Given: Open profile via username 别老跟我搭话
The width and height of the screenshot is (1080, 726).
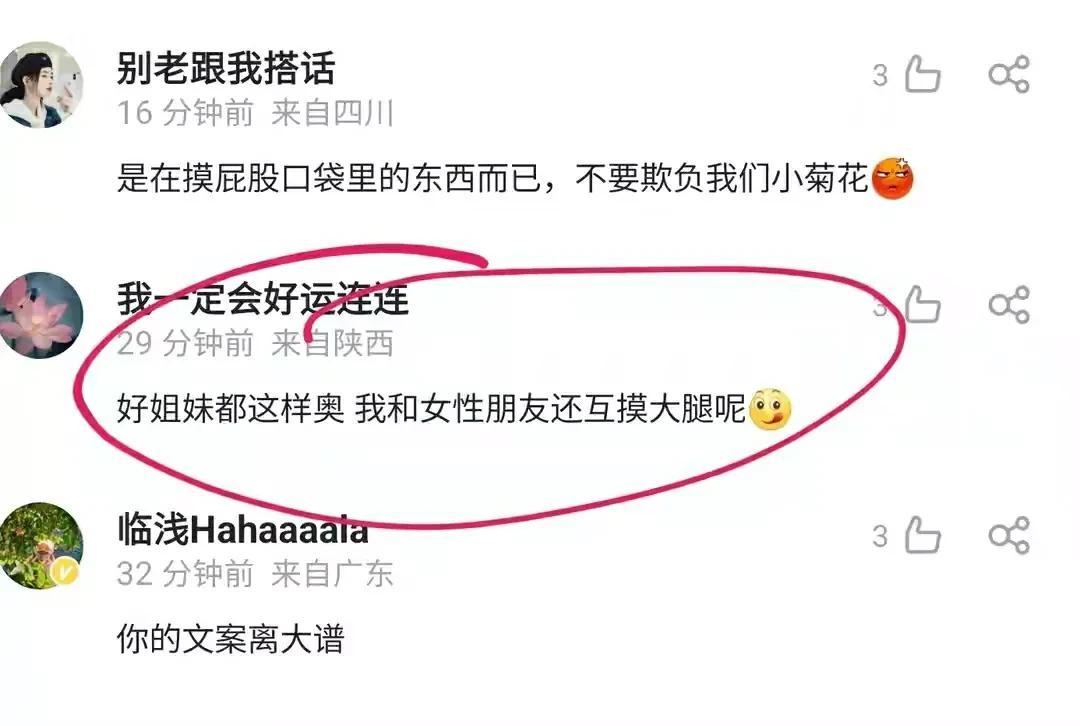Looking at the screenshot, I should pyautogui.click(x=226, y=68).
